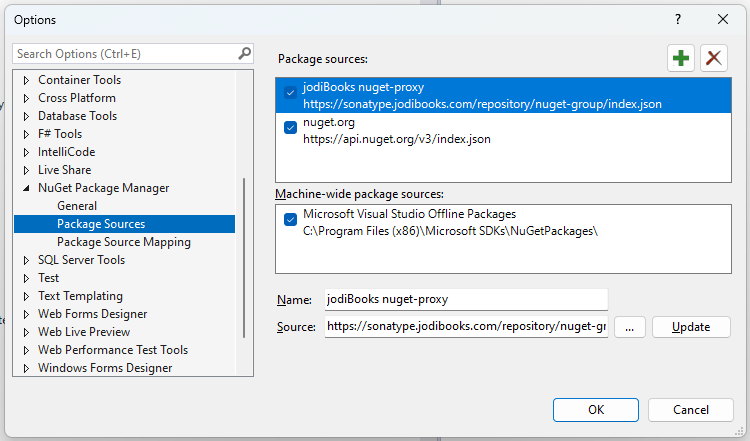Expand the Web Forms Designer node

[26, 315]
